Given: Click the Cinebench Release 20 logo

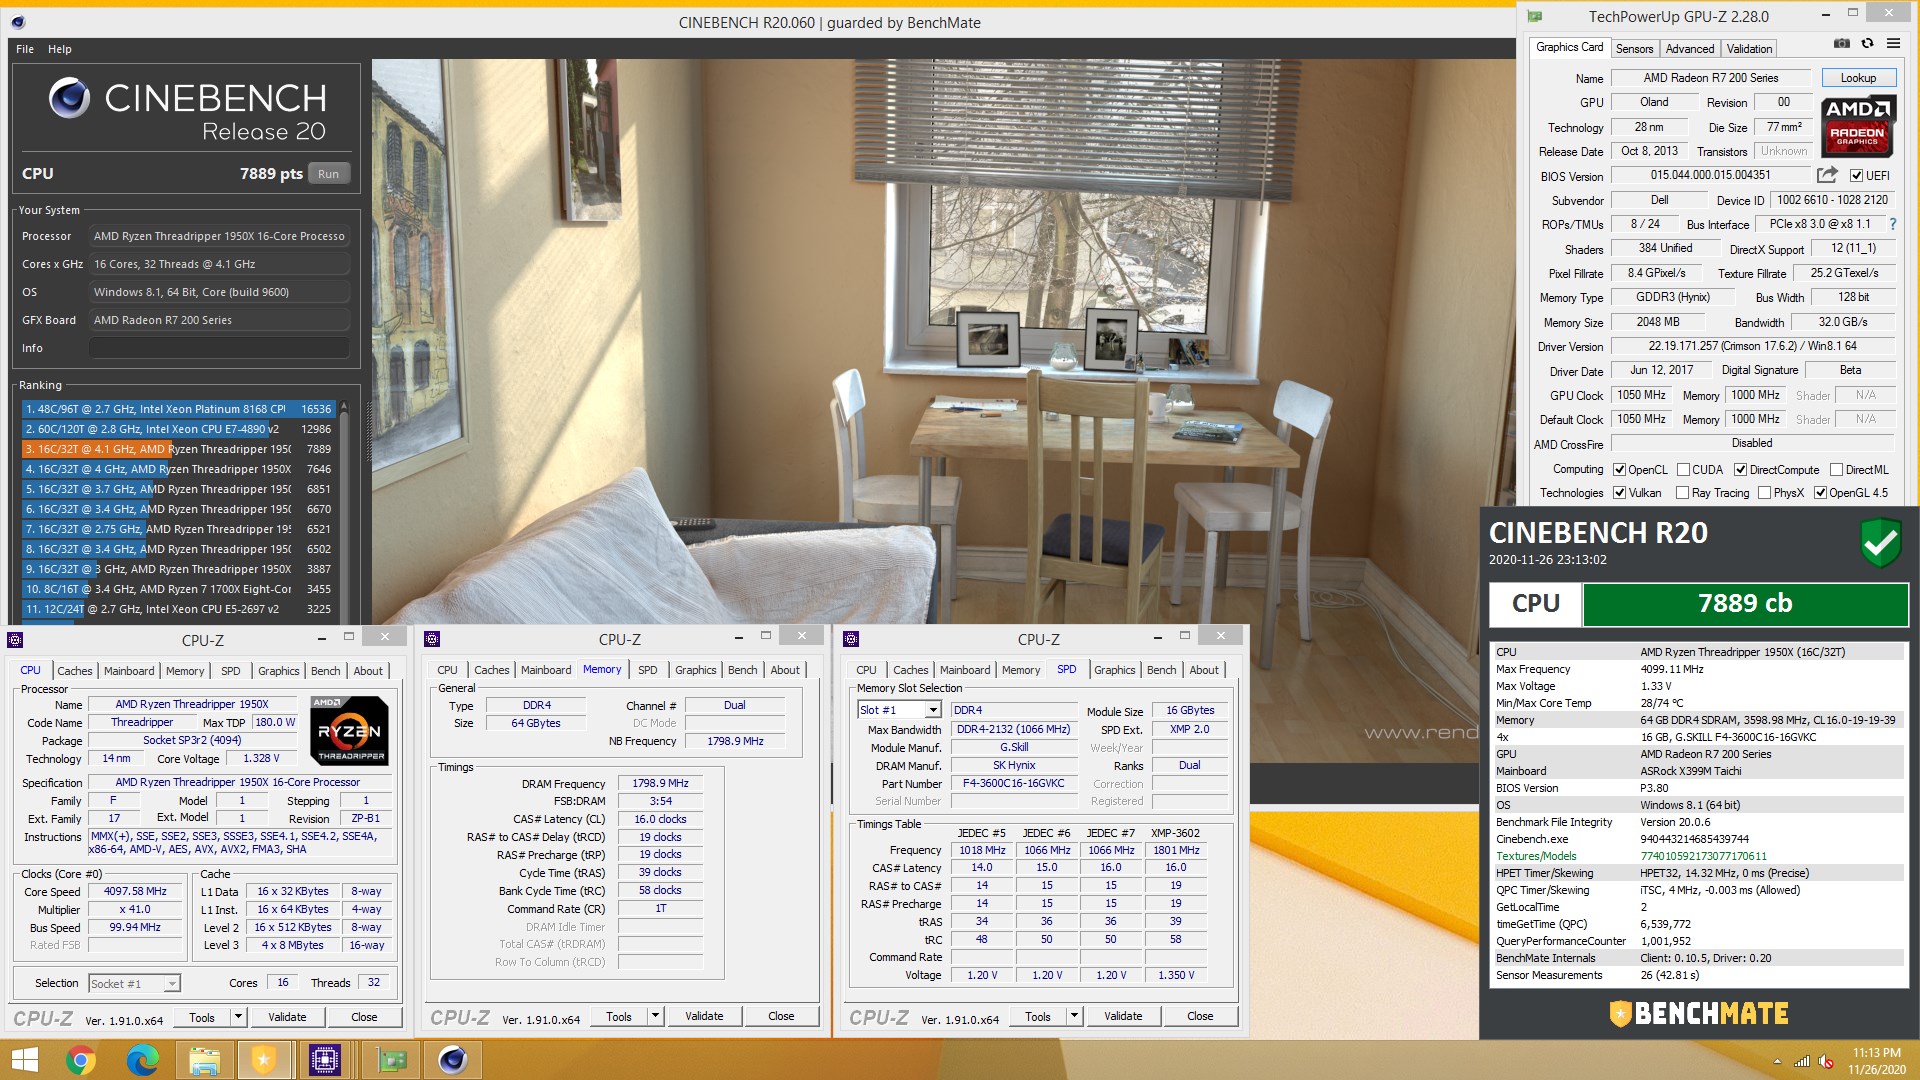Looking at the screenshot, I should tap(187, 111).
